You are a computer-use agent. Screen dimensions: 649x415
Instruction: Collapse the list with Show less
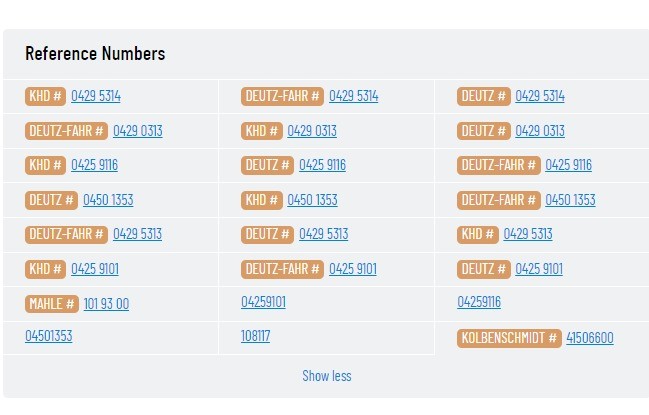pyautogui.click(x=326, y=376)
